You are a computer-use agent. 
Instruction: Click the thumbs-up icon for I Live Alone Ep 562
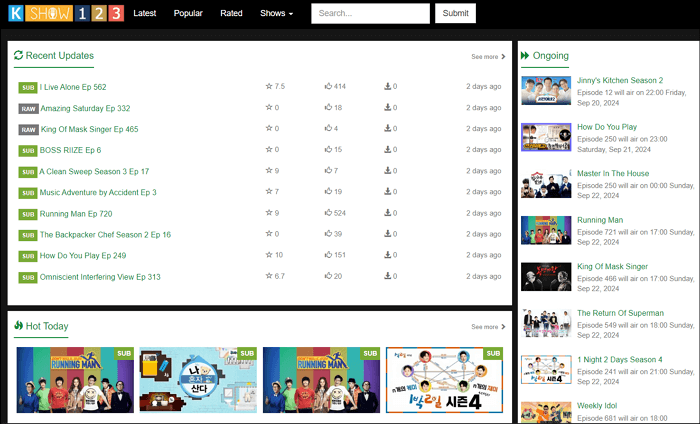tap(328, 86)
